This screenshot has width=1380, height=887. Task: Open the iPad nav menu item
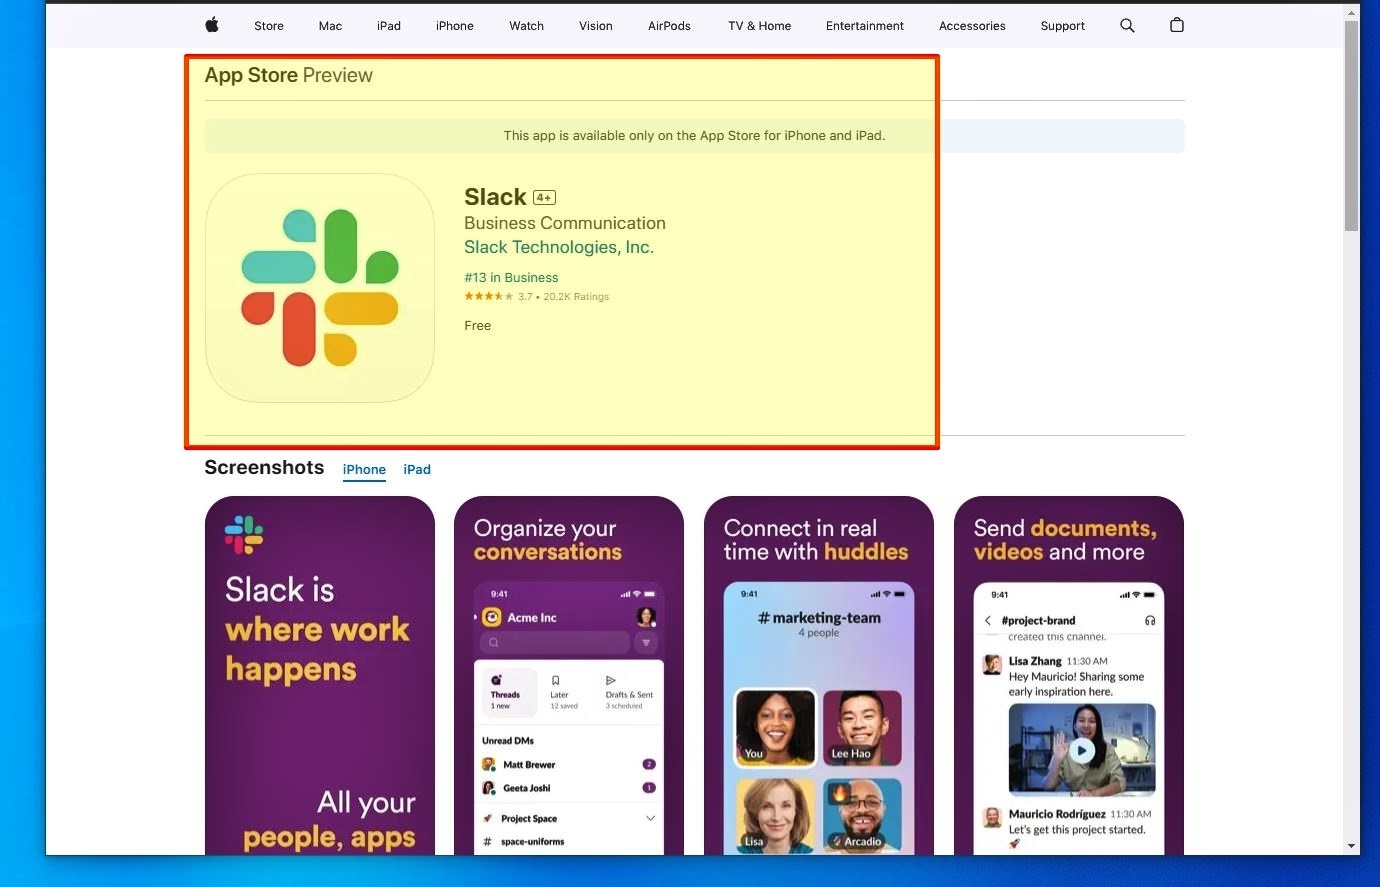tap(389, 26)
